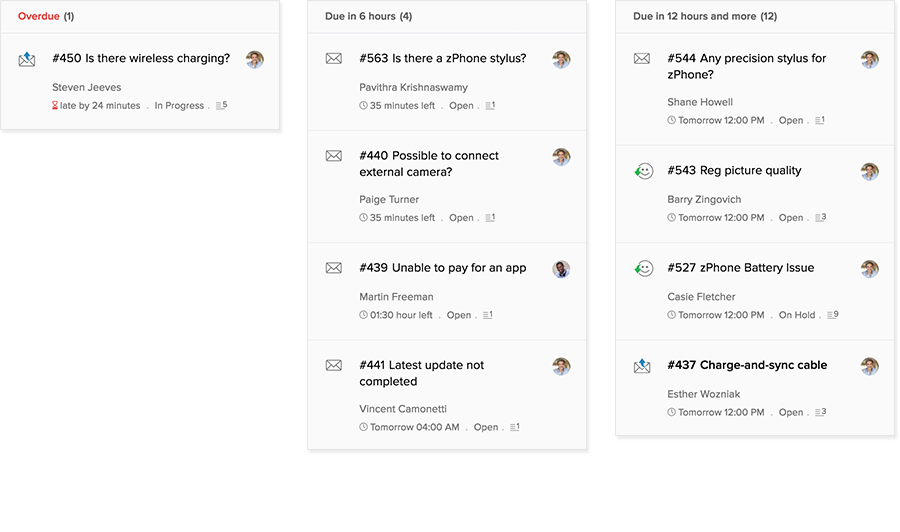Viewport: 900px width, 532px height.
Task: Click the On Hold status on ticket #527
Action: [797, 314]
